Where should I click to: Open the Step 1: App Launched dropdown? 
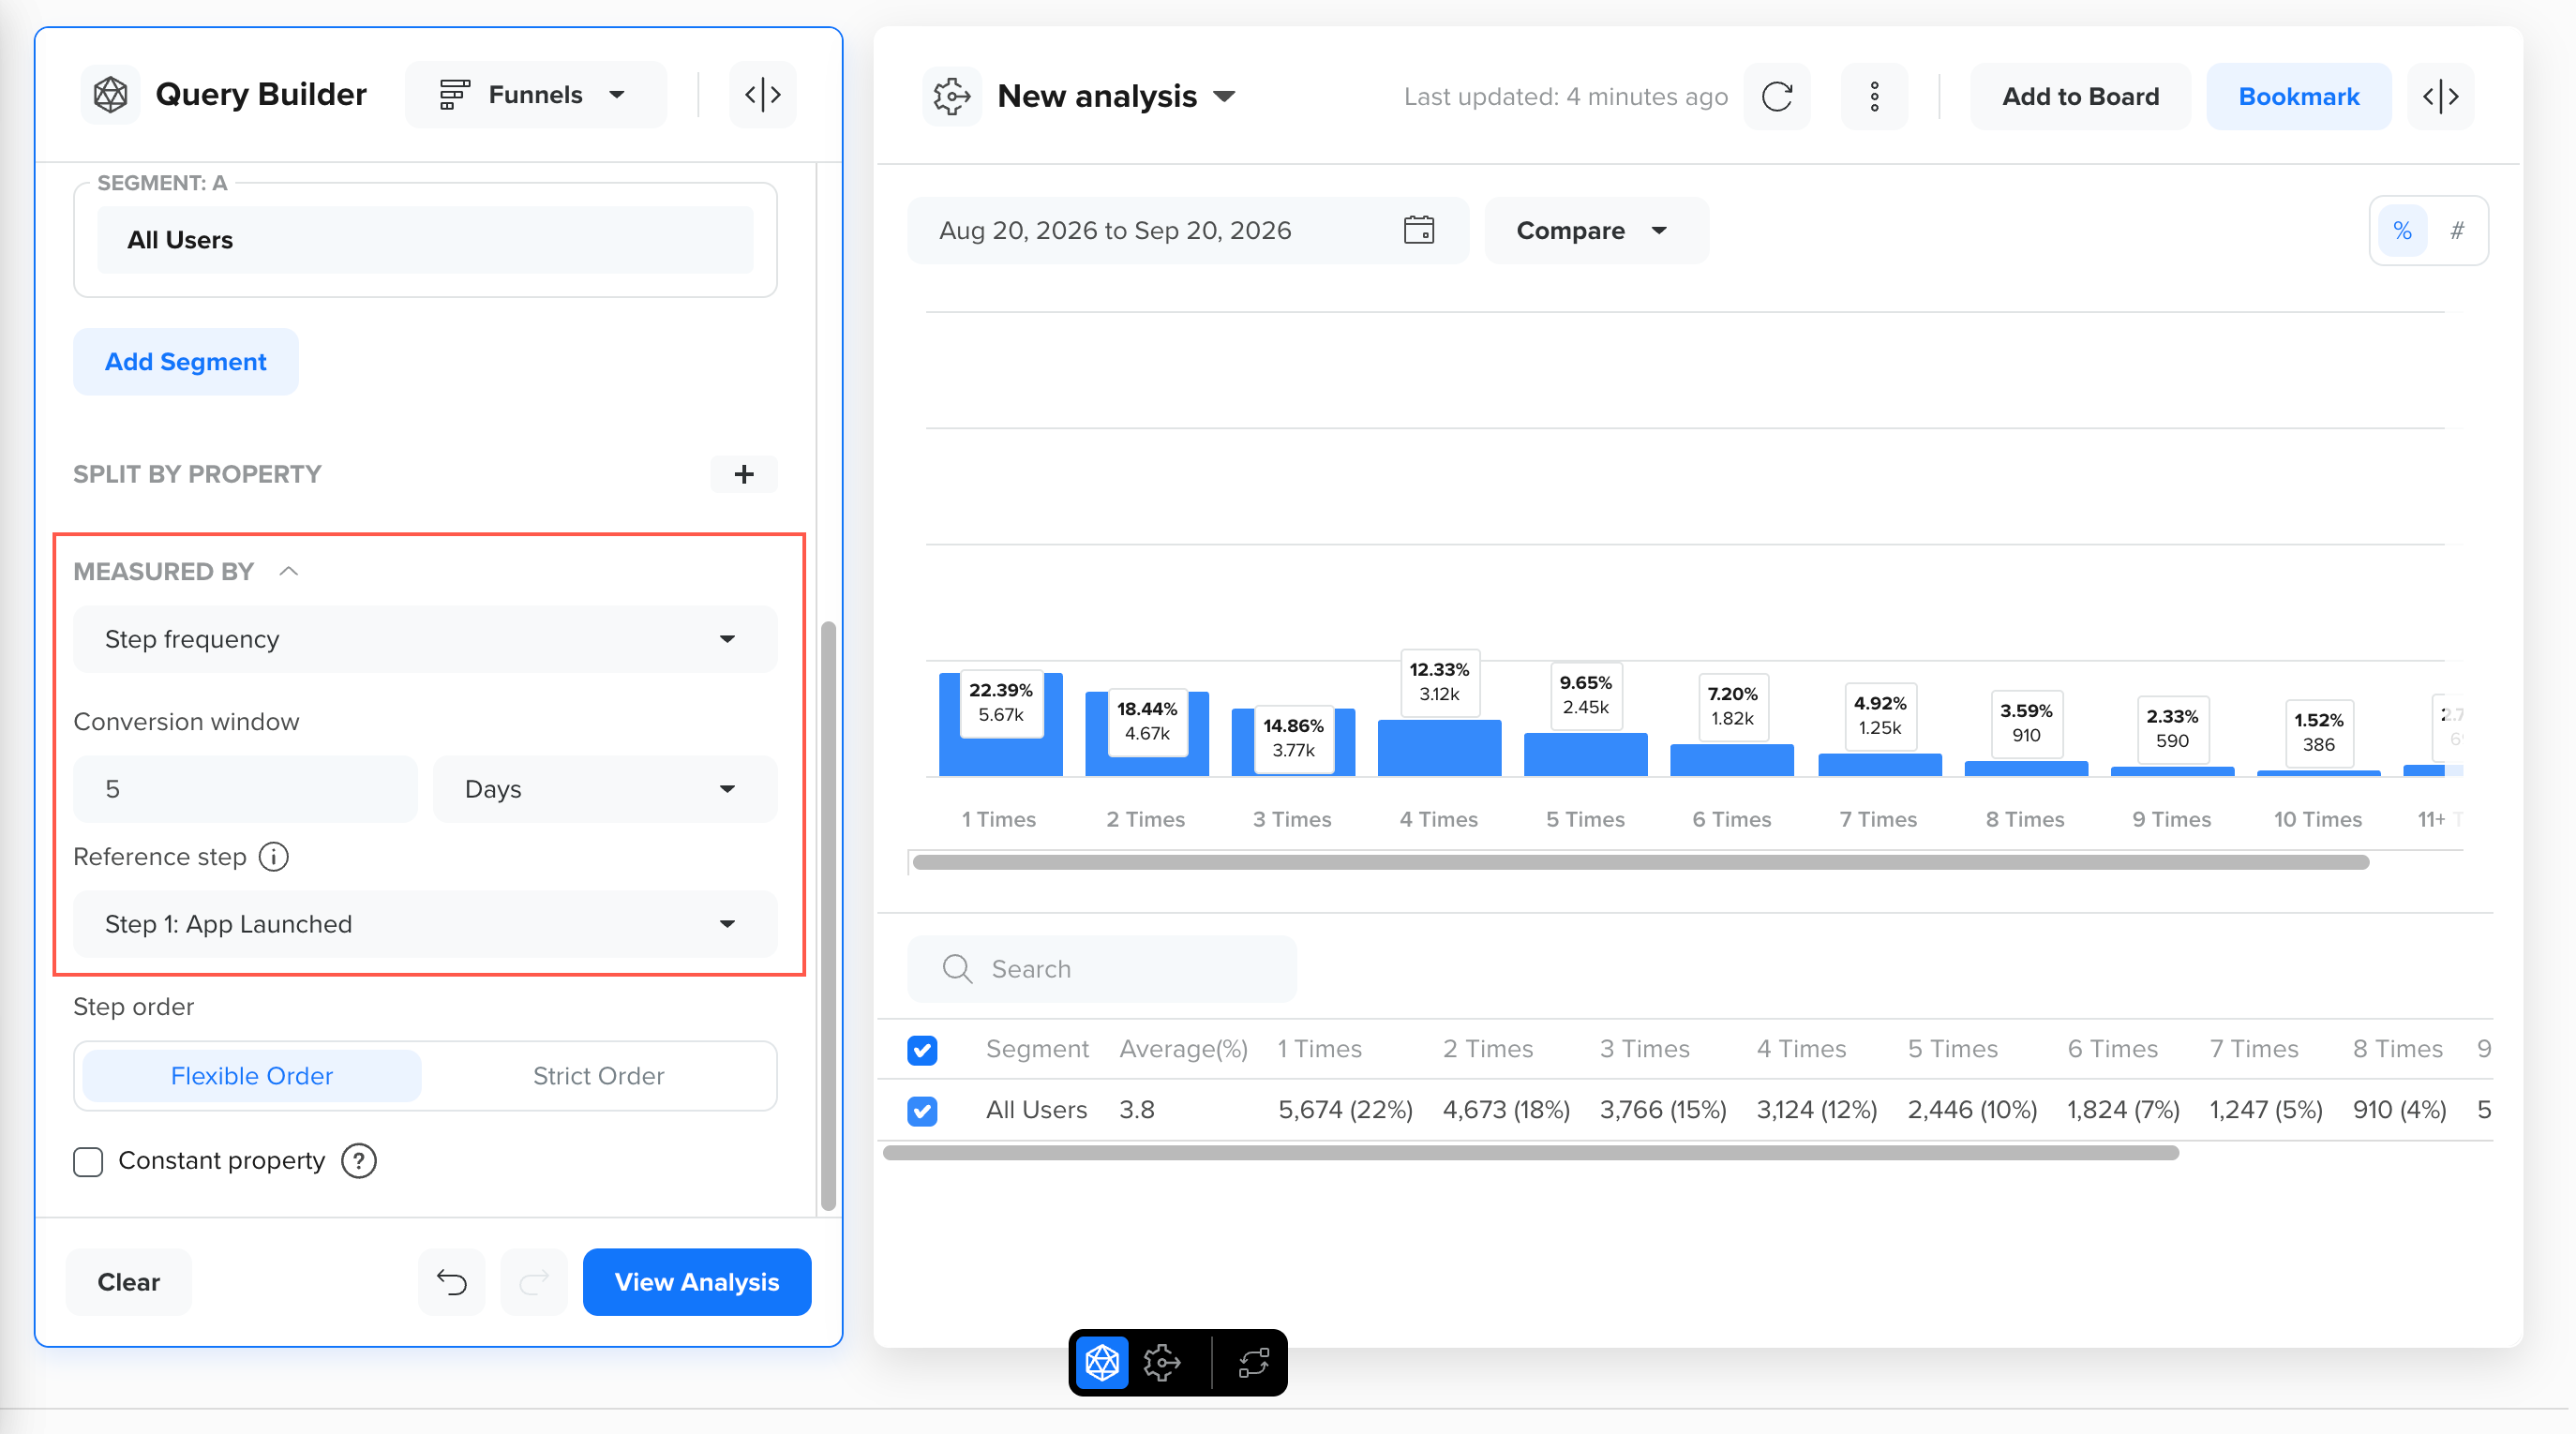425,924
